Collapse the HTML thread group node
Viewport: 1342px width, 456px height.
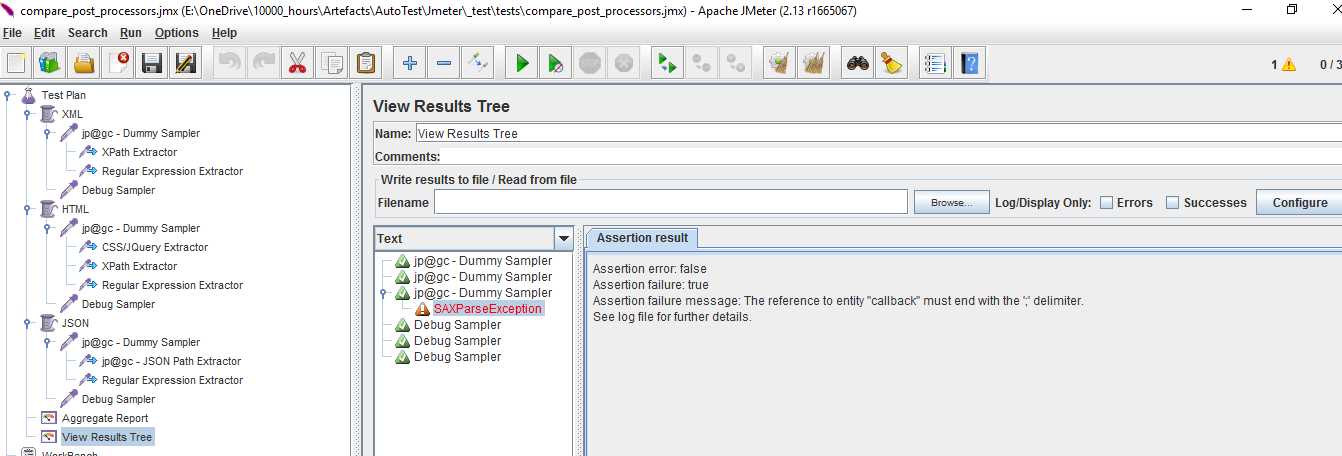pyautogui.click(x=28, y=209)
